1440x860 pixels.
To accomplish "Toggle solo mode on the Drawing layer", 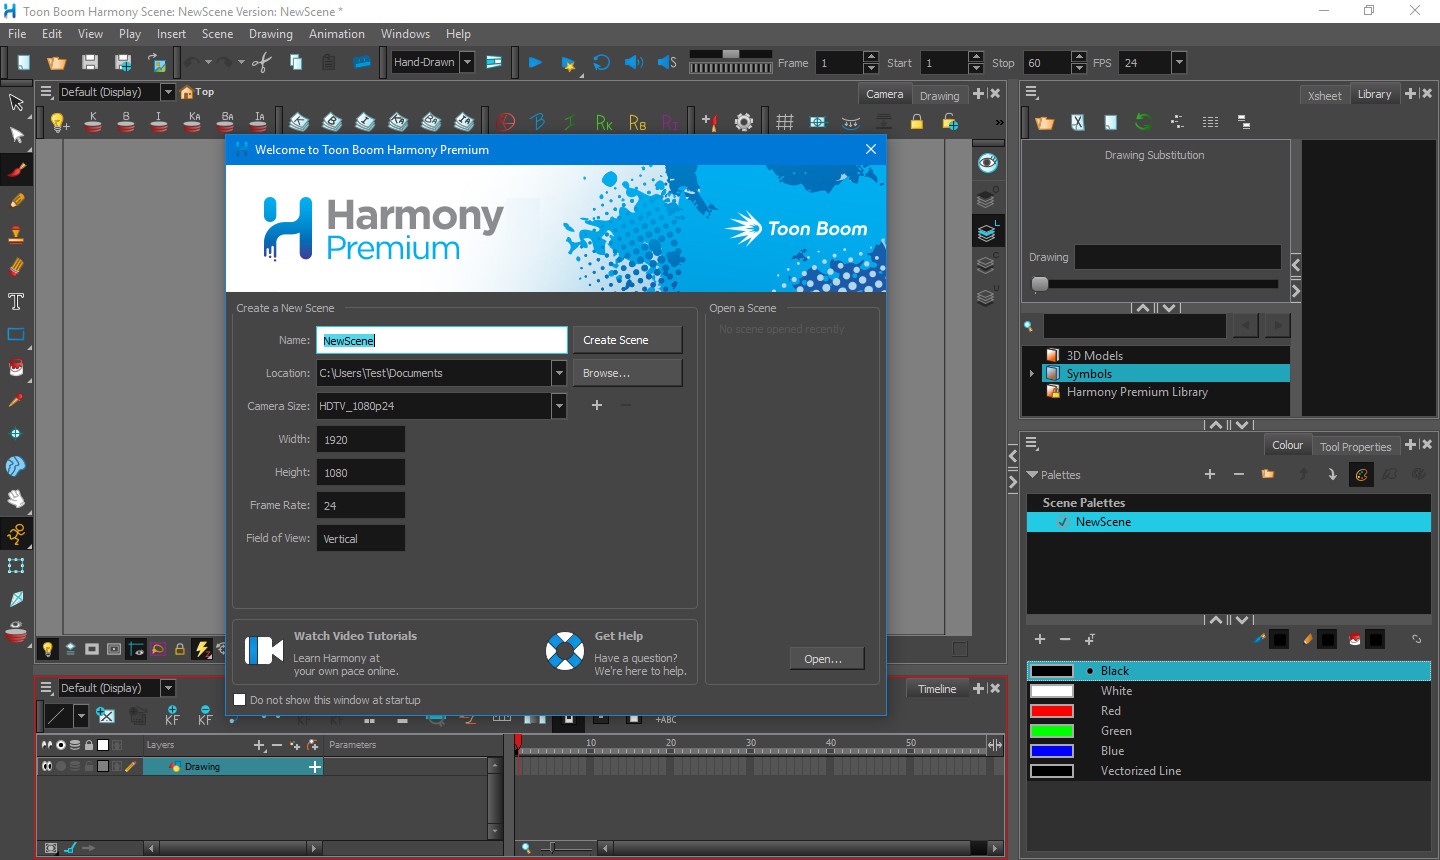I will (60, 767).
